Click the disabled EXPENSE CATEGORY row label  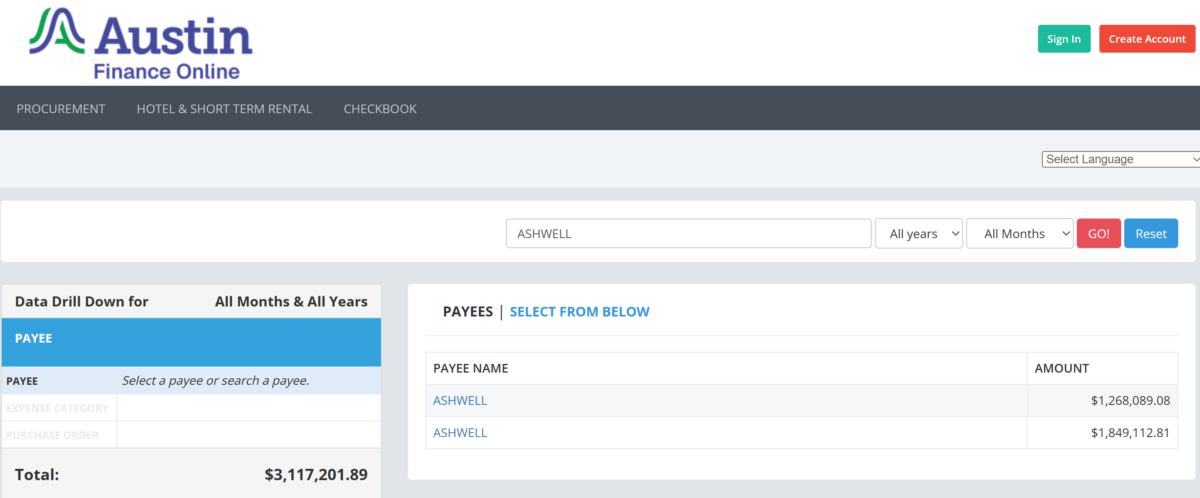click(57, 408)
